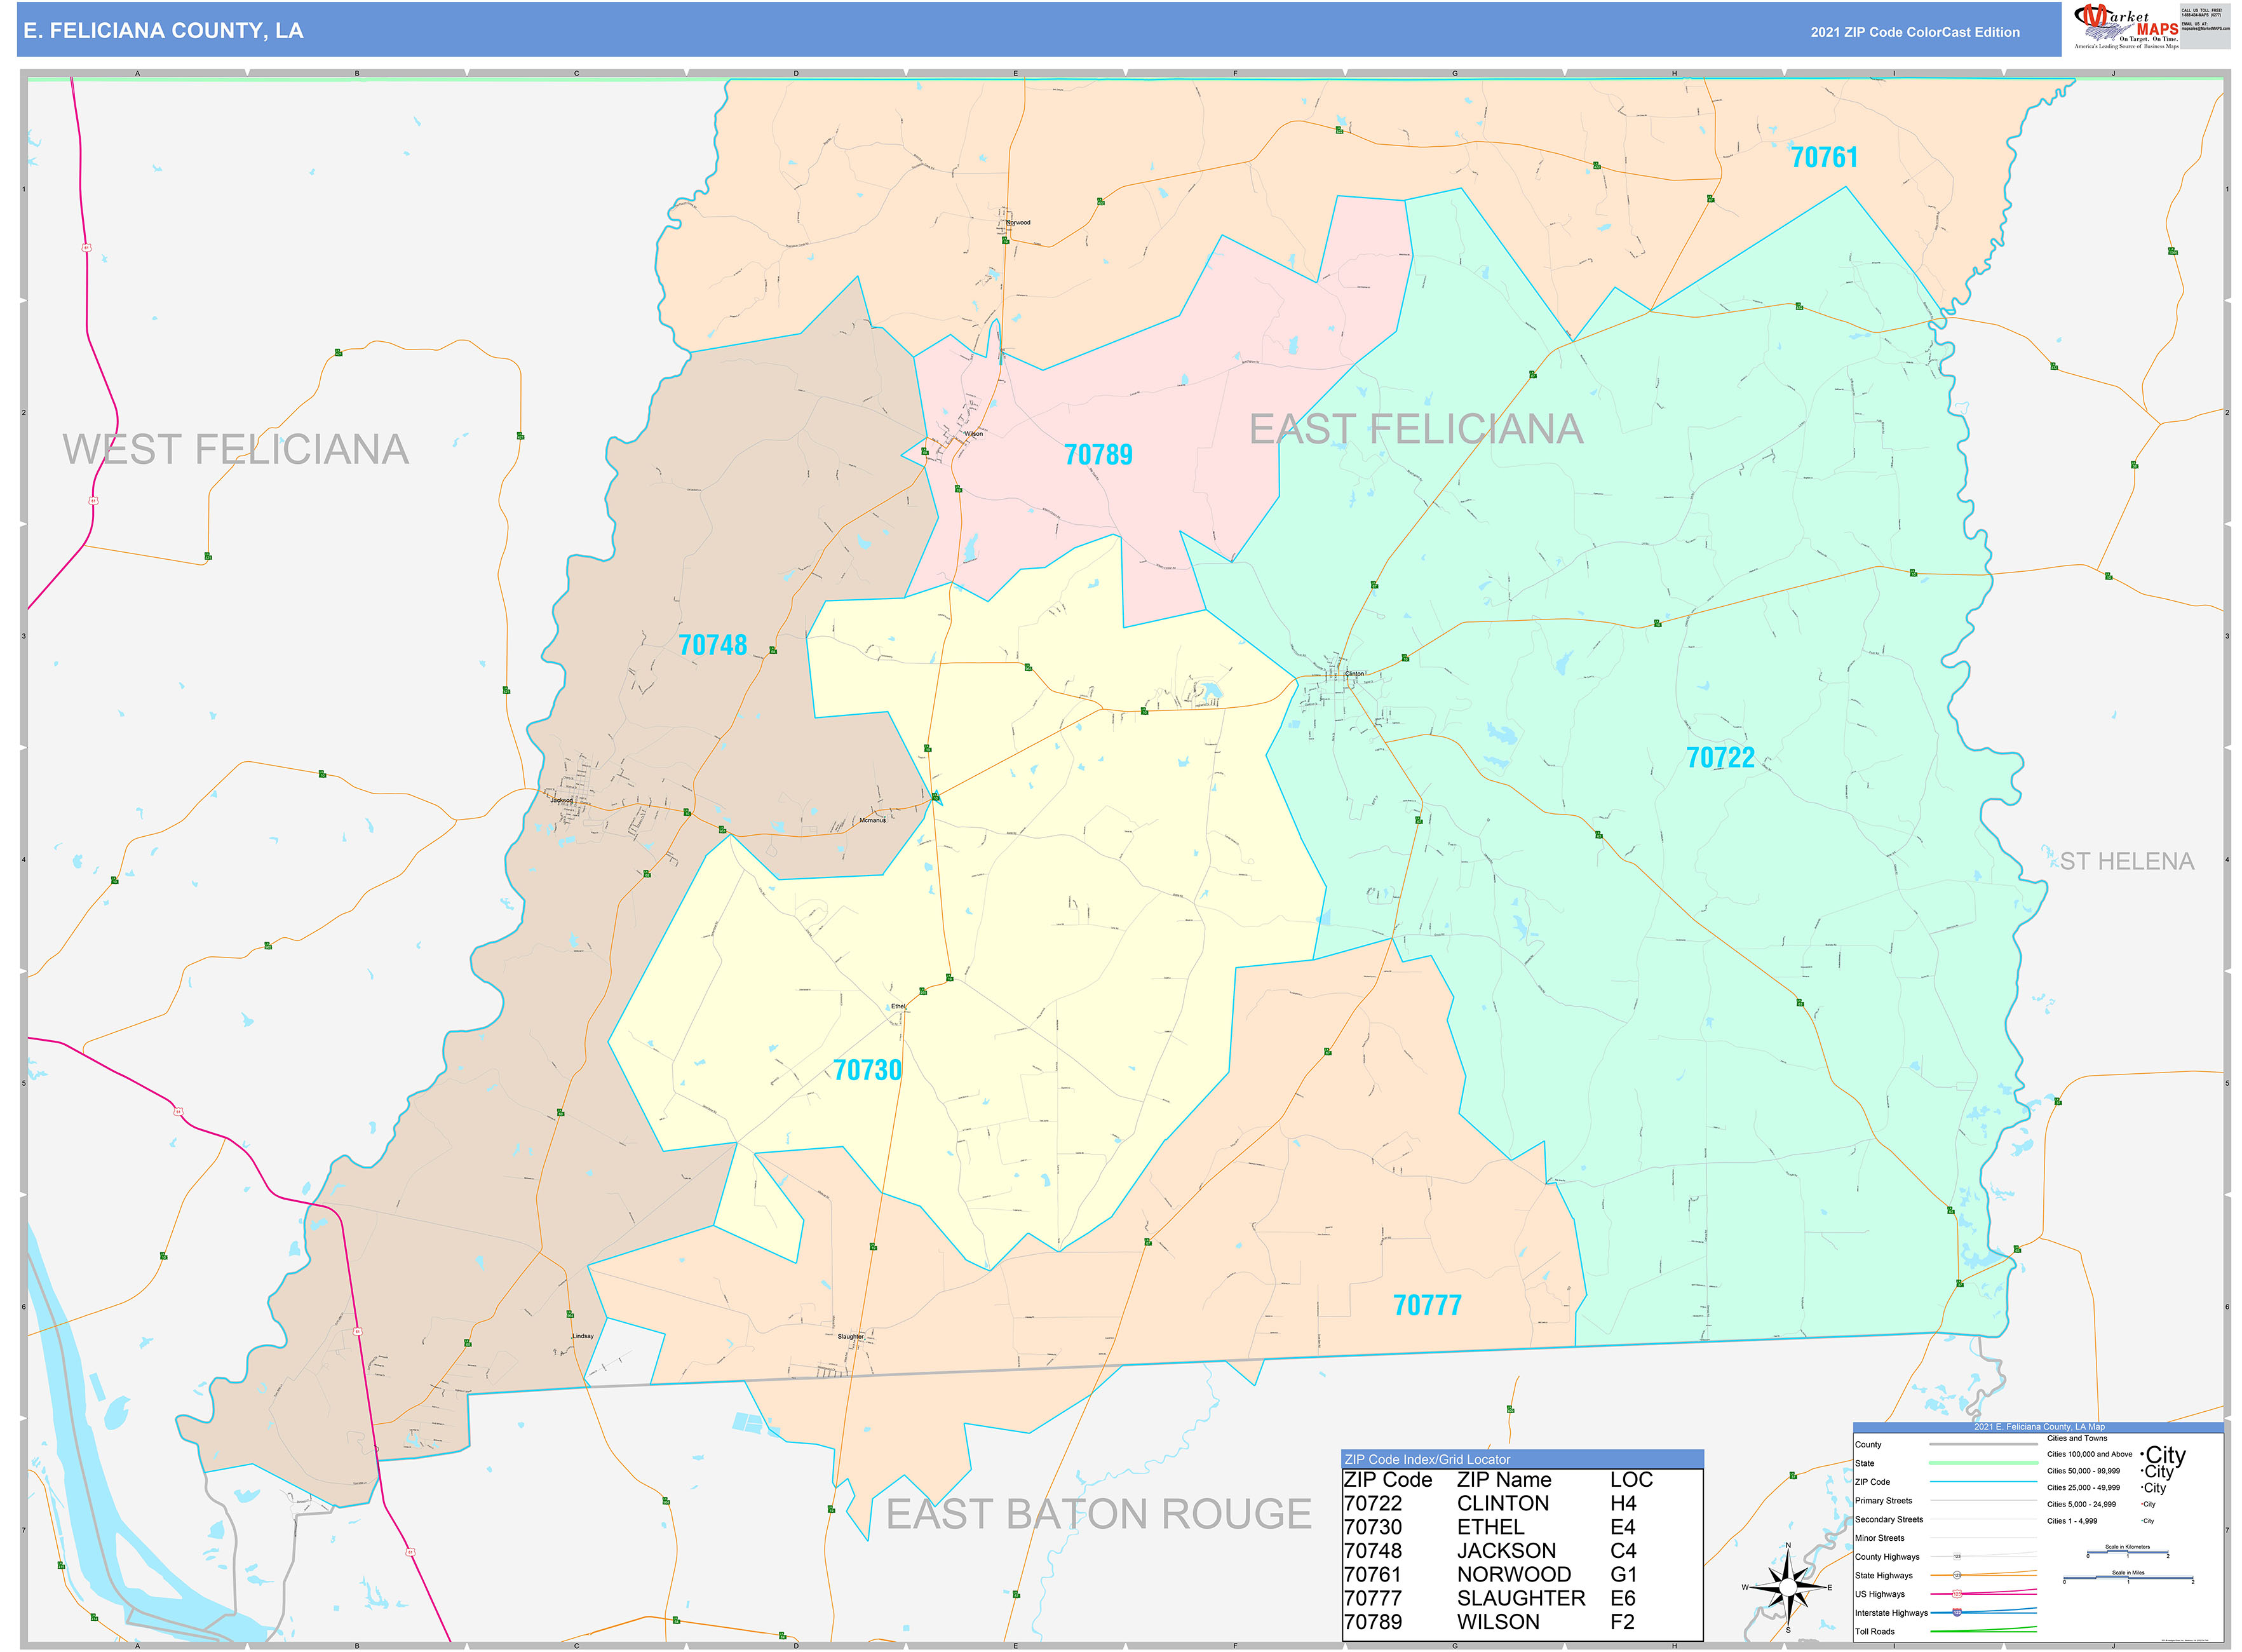Toggle the Toll Roads legend entry

pos(1876,1631)
